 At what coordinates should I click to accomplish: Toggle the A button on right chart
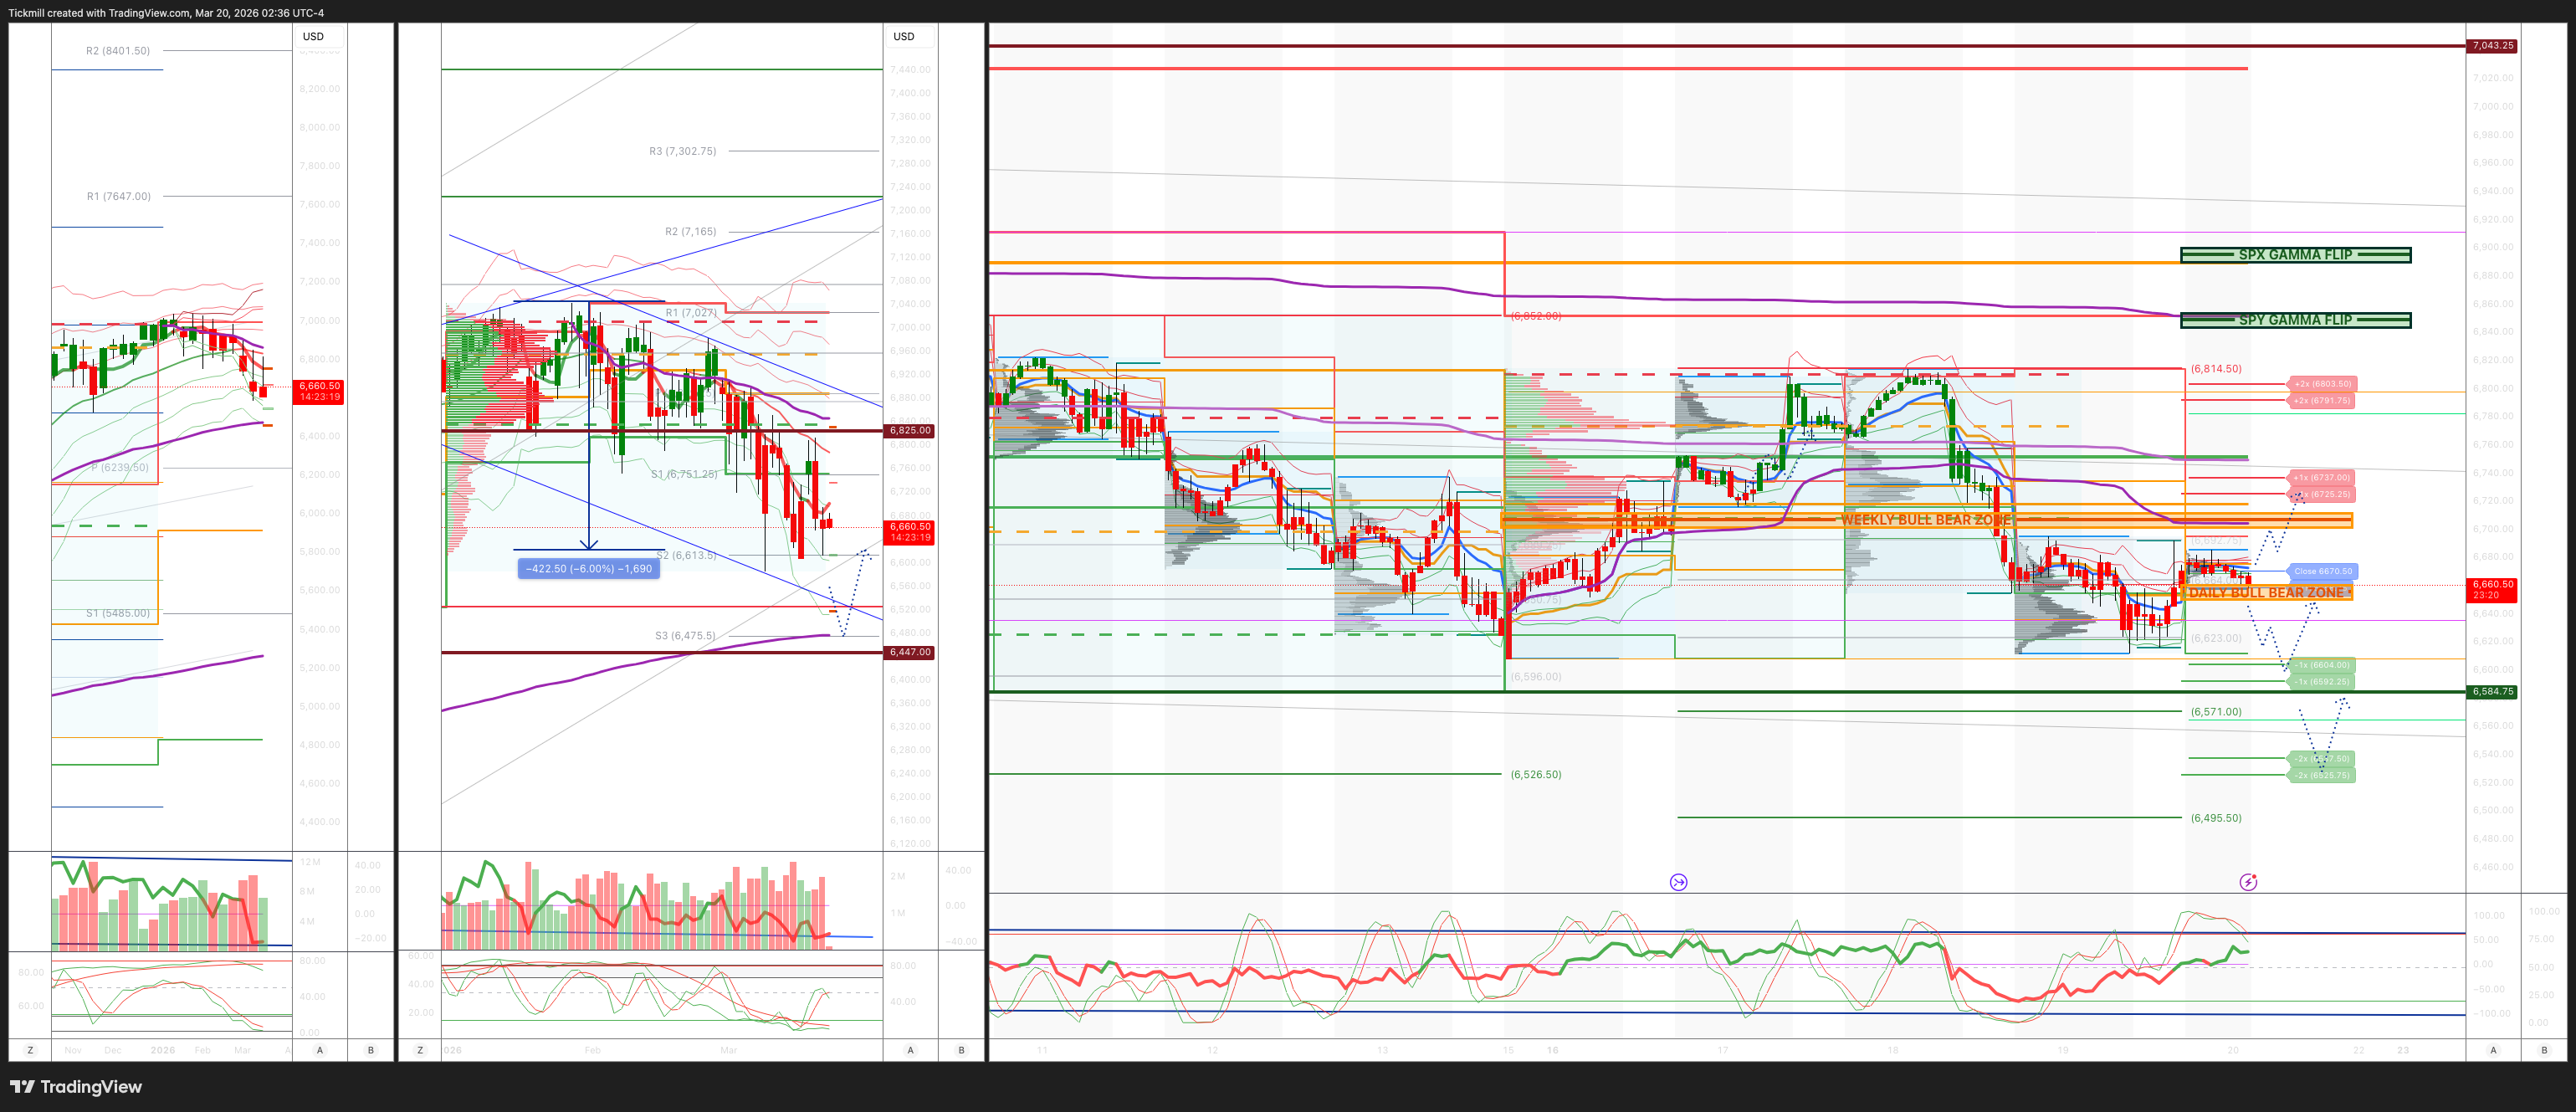click(x=2493, y=1050)
